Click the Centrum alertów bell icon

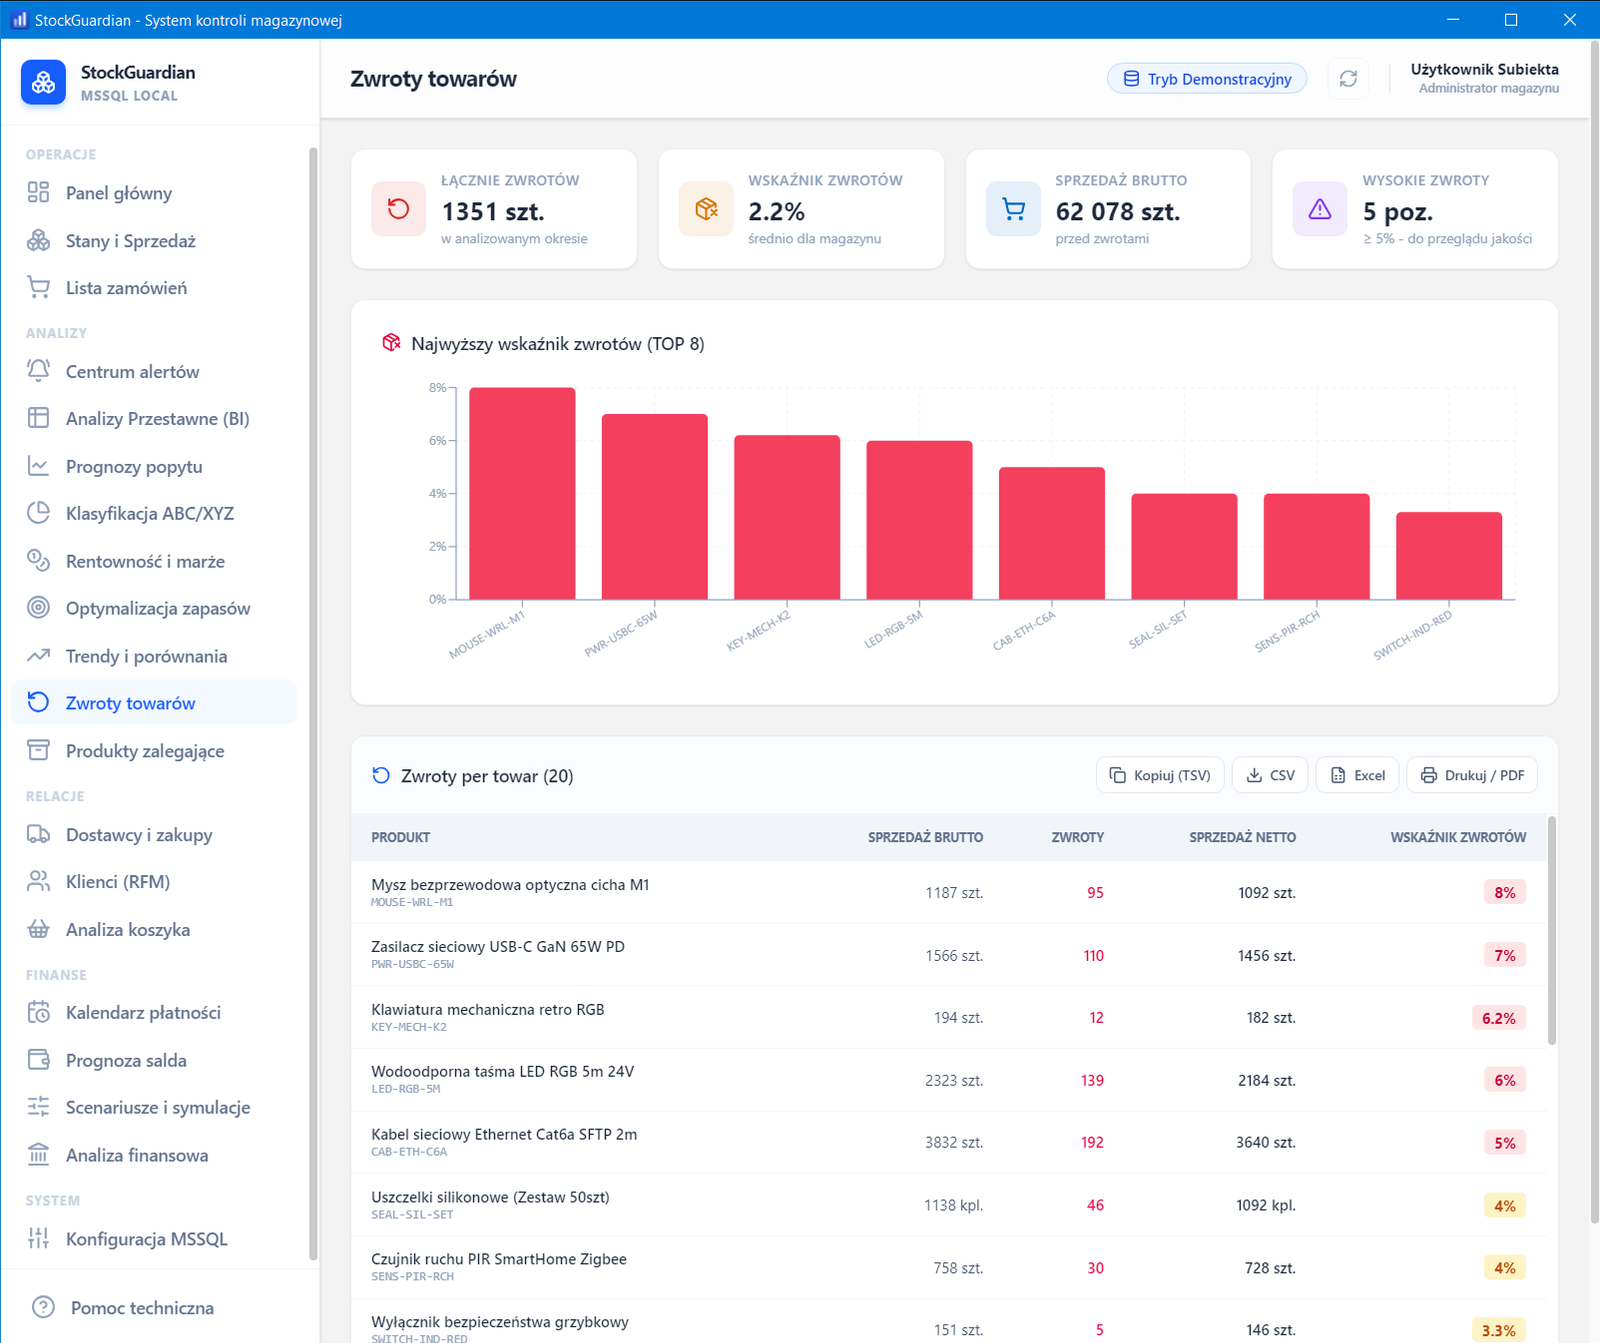pyautogui.click(x=38, y=371)
